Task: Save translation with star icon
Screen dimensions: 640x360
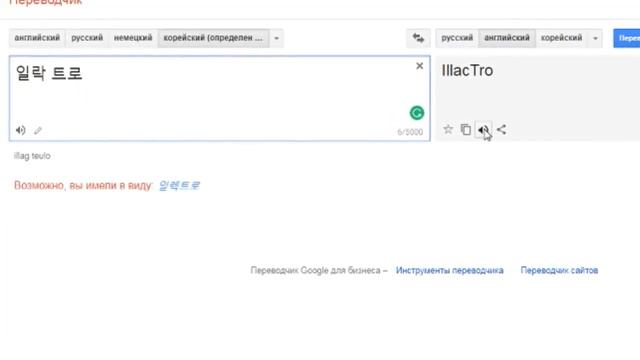Action: click(x=448, y=129)
